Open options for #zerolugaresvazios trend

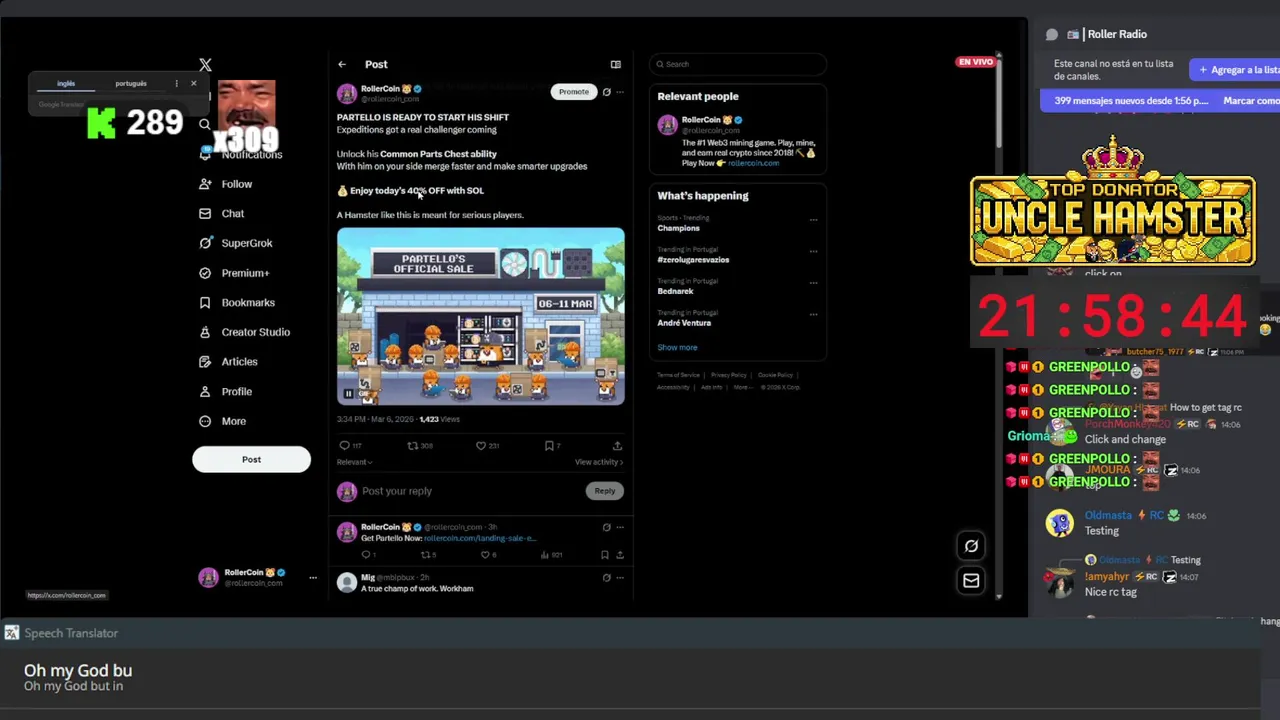tap(813, 252)
